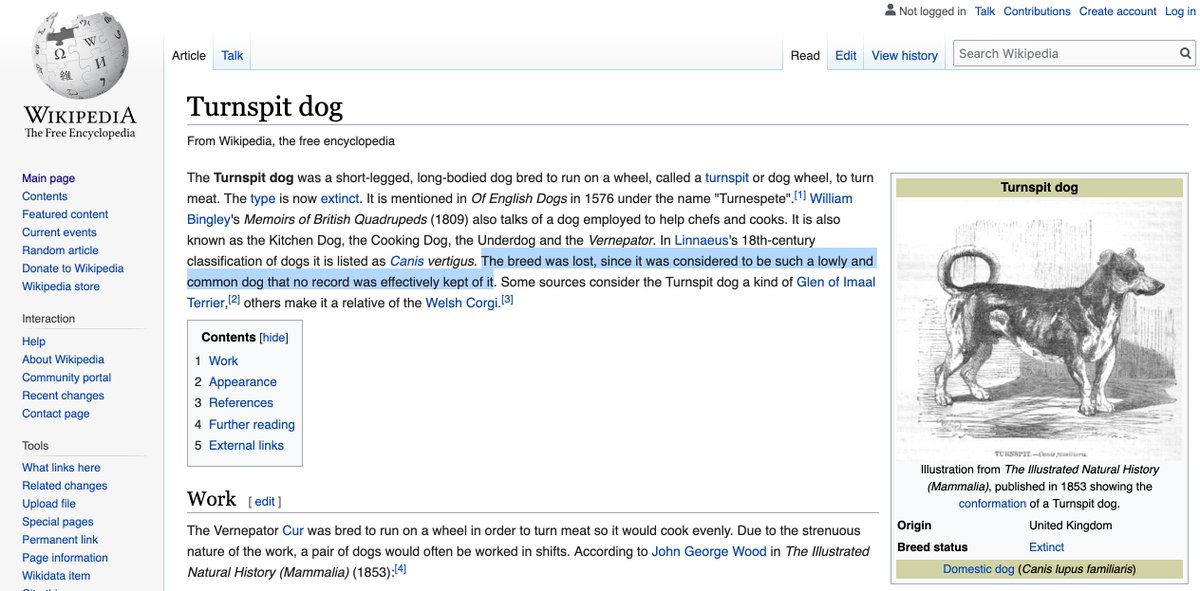The image size is (1200, 591).
Task: Follow the Cur link in Work section
Action: (293, 530)
